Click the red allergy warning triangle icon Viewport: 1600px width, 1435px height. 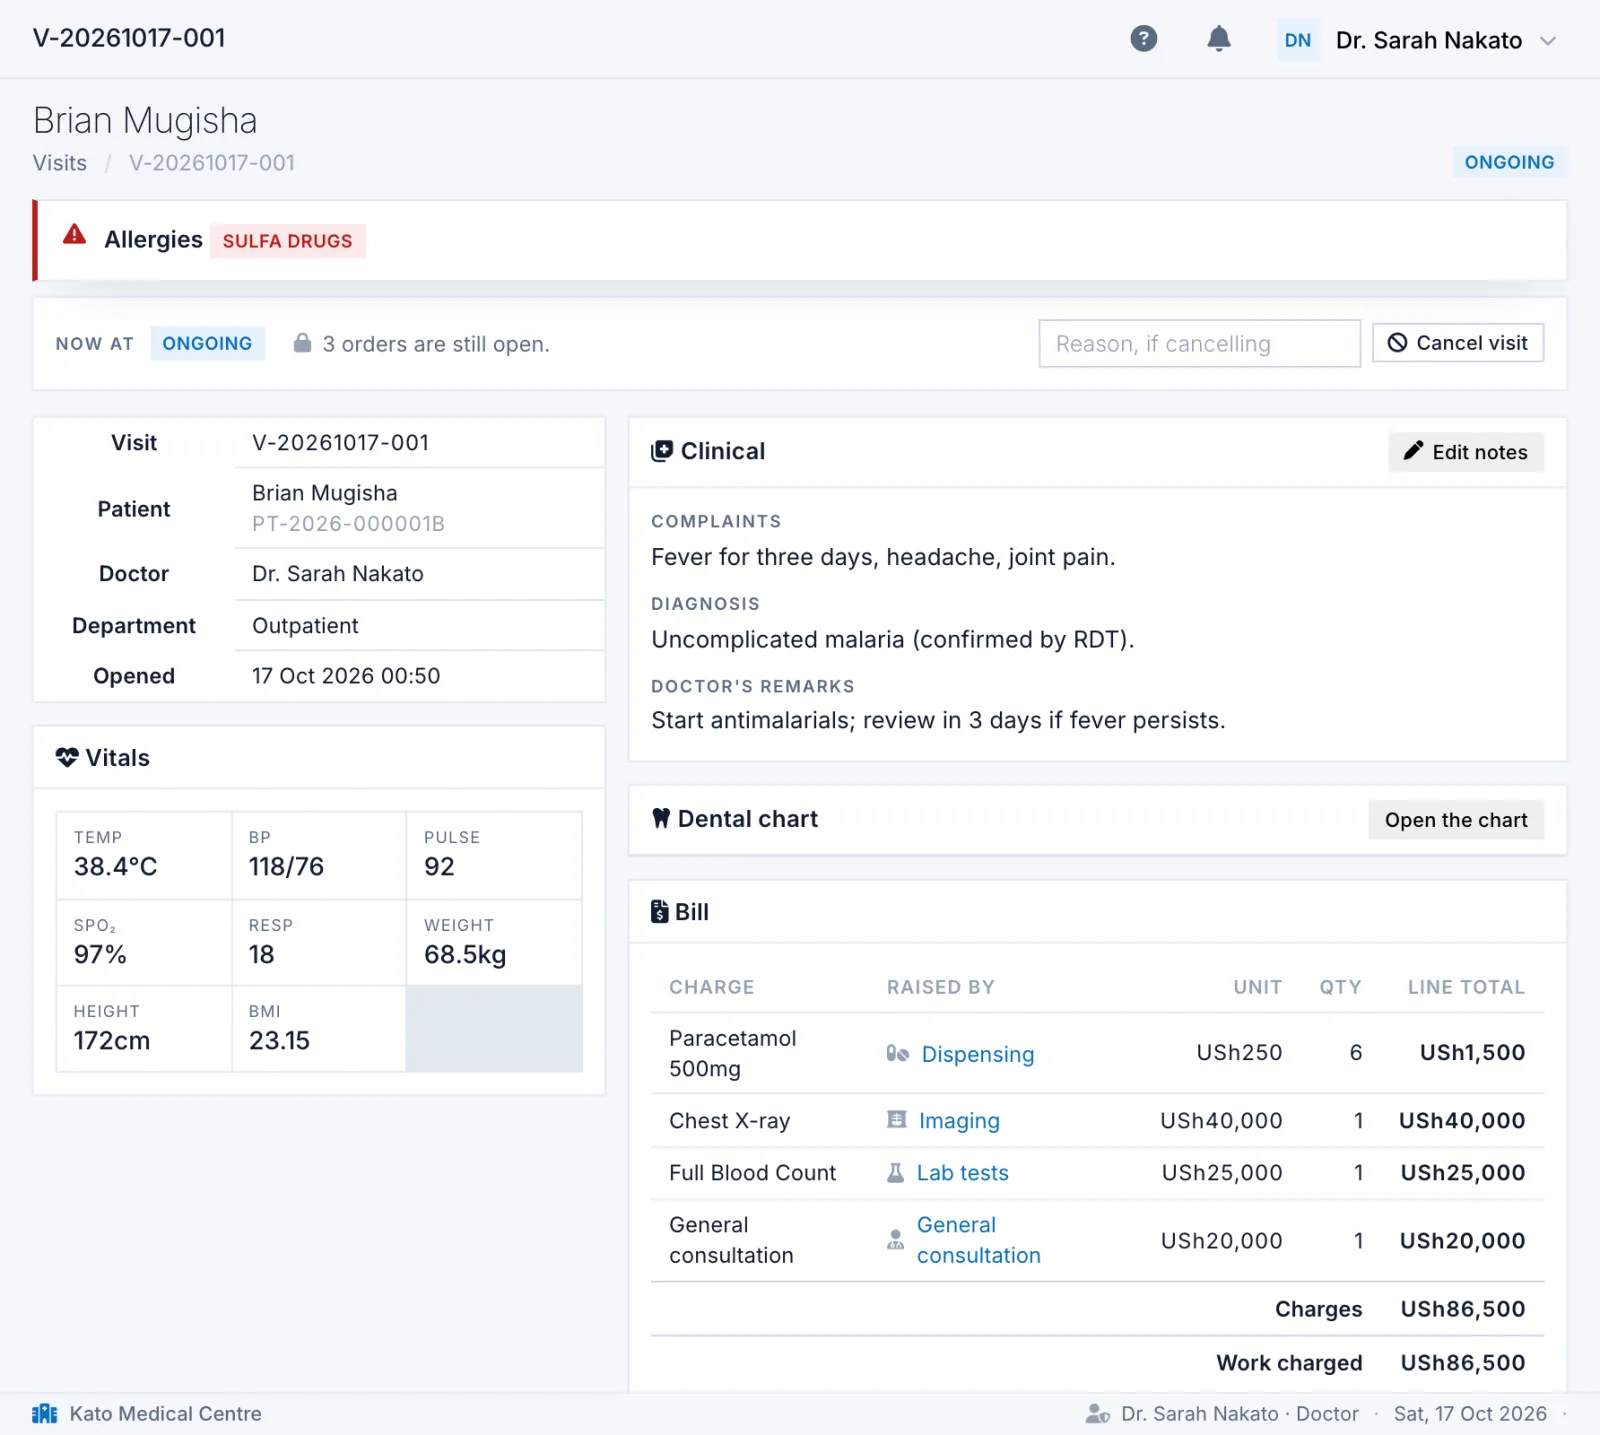click(75, 235)
